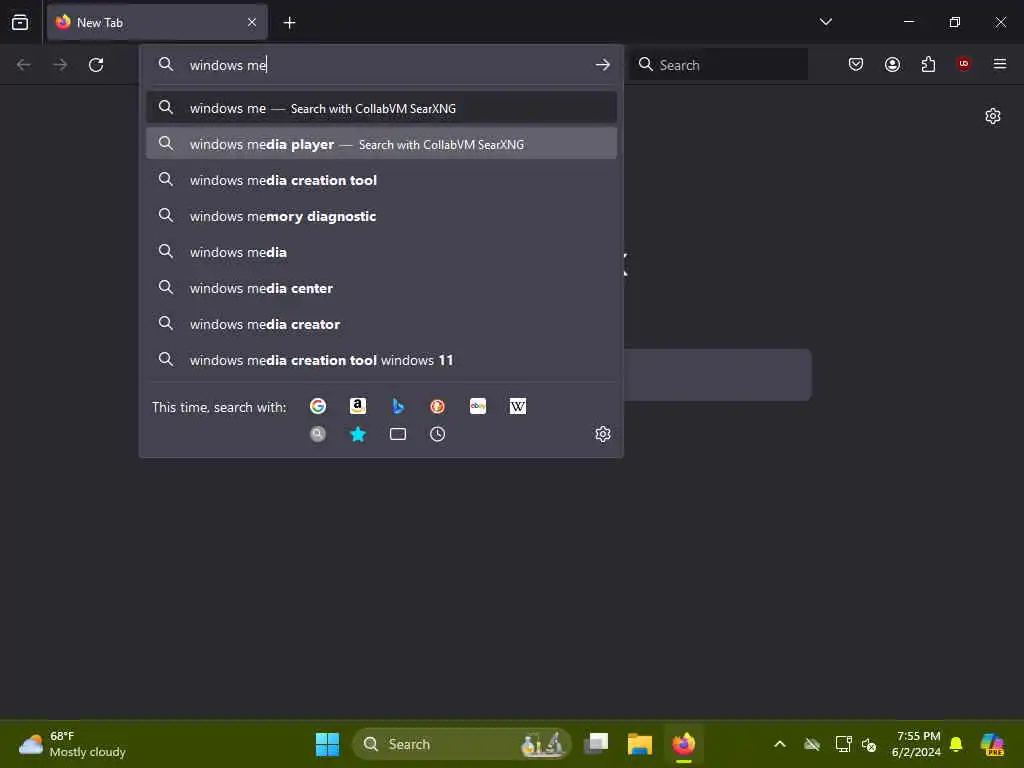Image resolution: width=1024 pixels, height=768 pixels.
Task: Click the toolbar Search box
Action: click(718, 65)
